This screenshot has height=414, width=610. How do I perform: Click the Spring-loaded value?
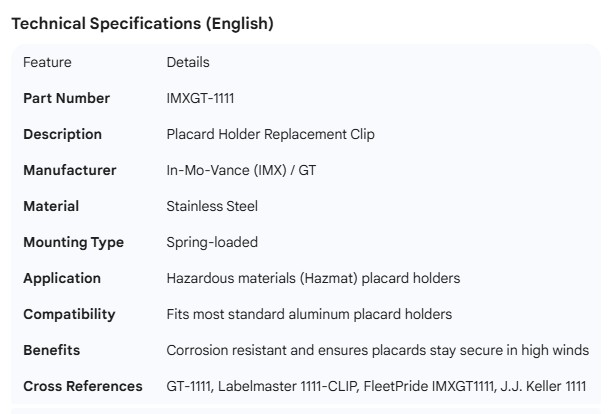click(x=212, y=242)
